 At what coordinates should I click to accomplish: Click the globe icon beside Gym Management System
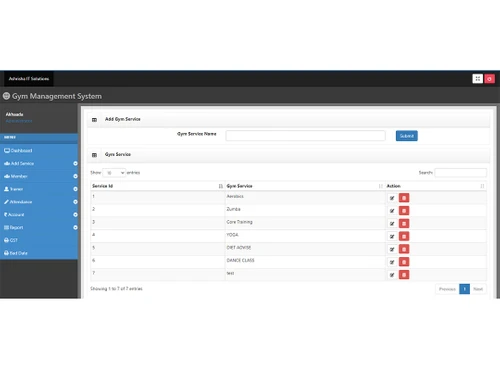click(x=6, y=96)
